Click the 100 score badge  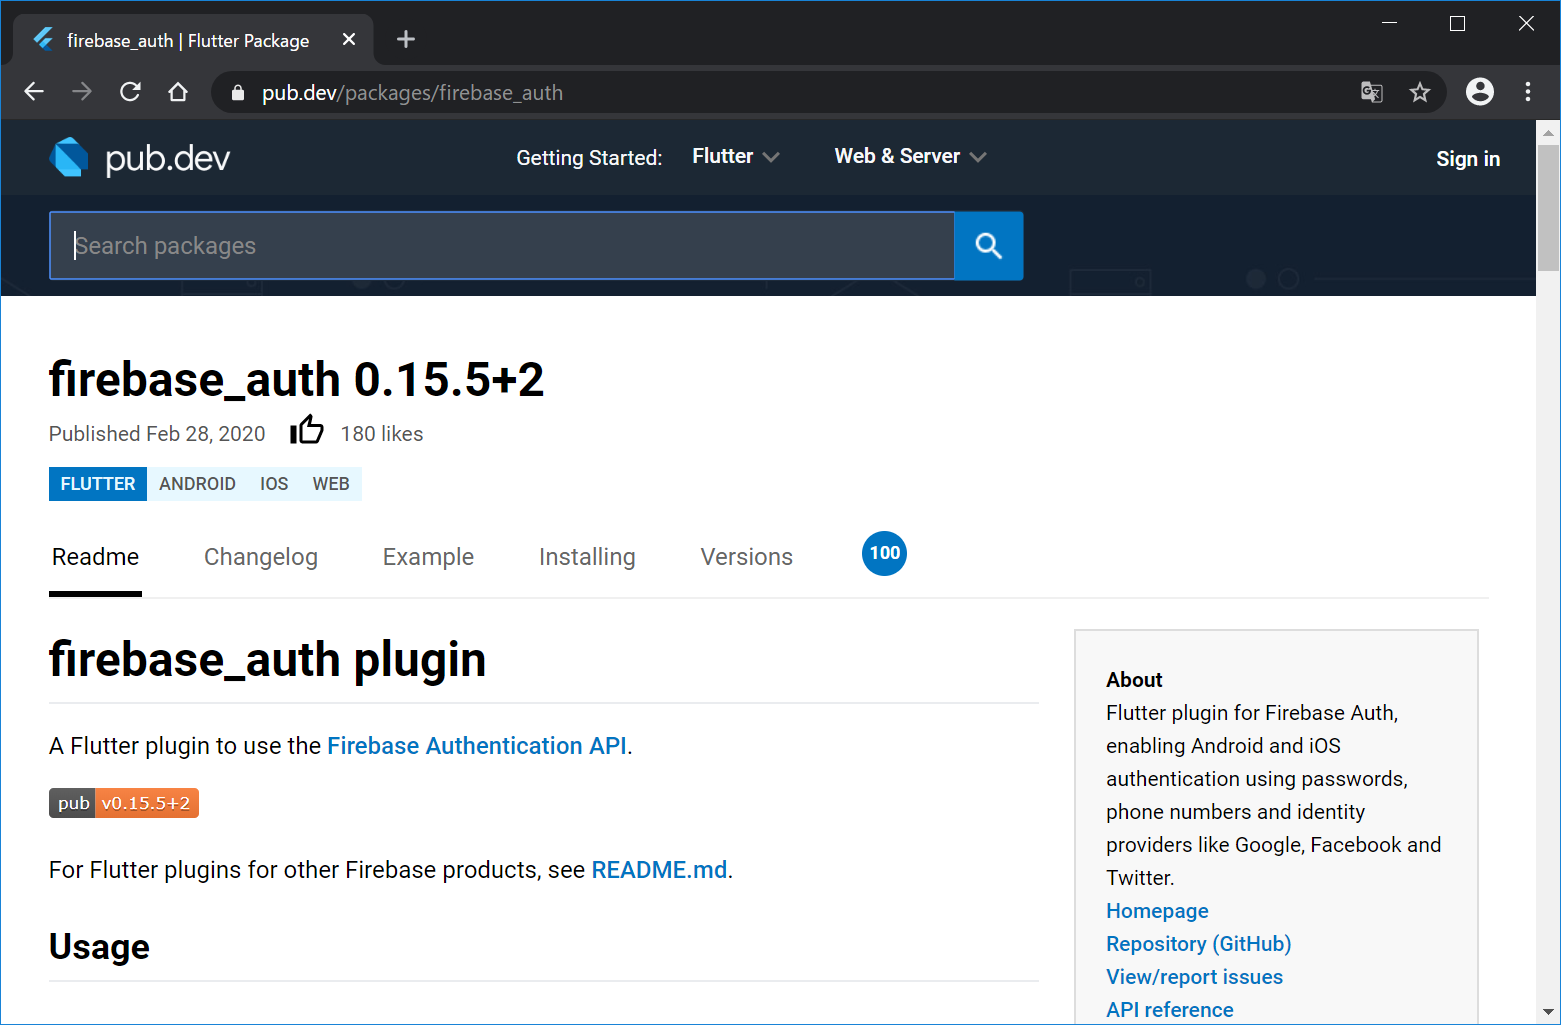(x=884, y=553)
